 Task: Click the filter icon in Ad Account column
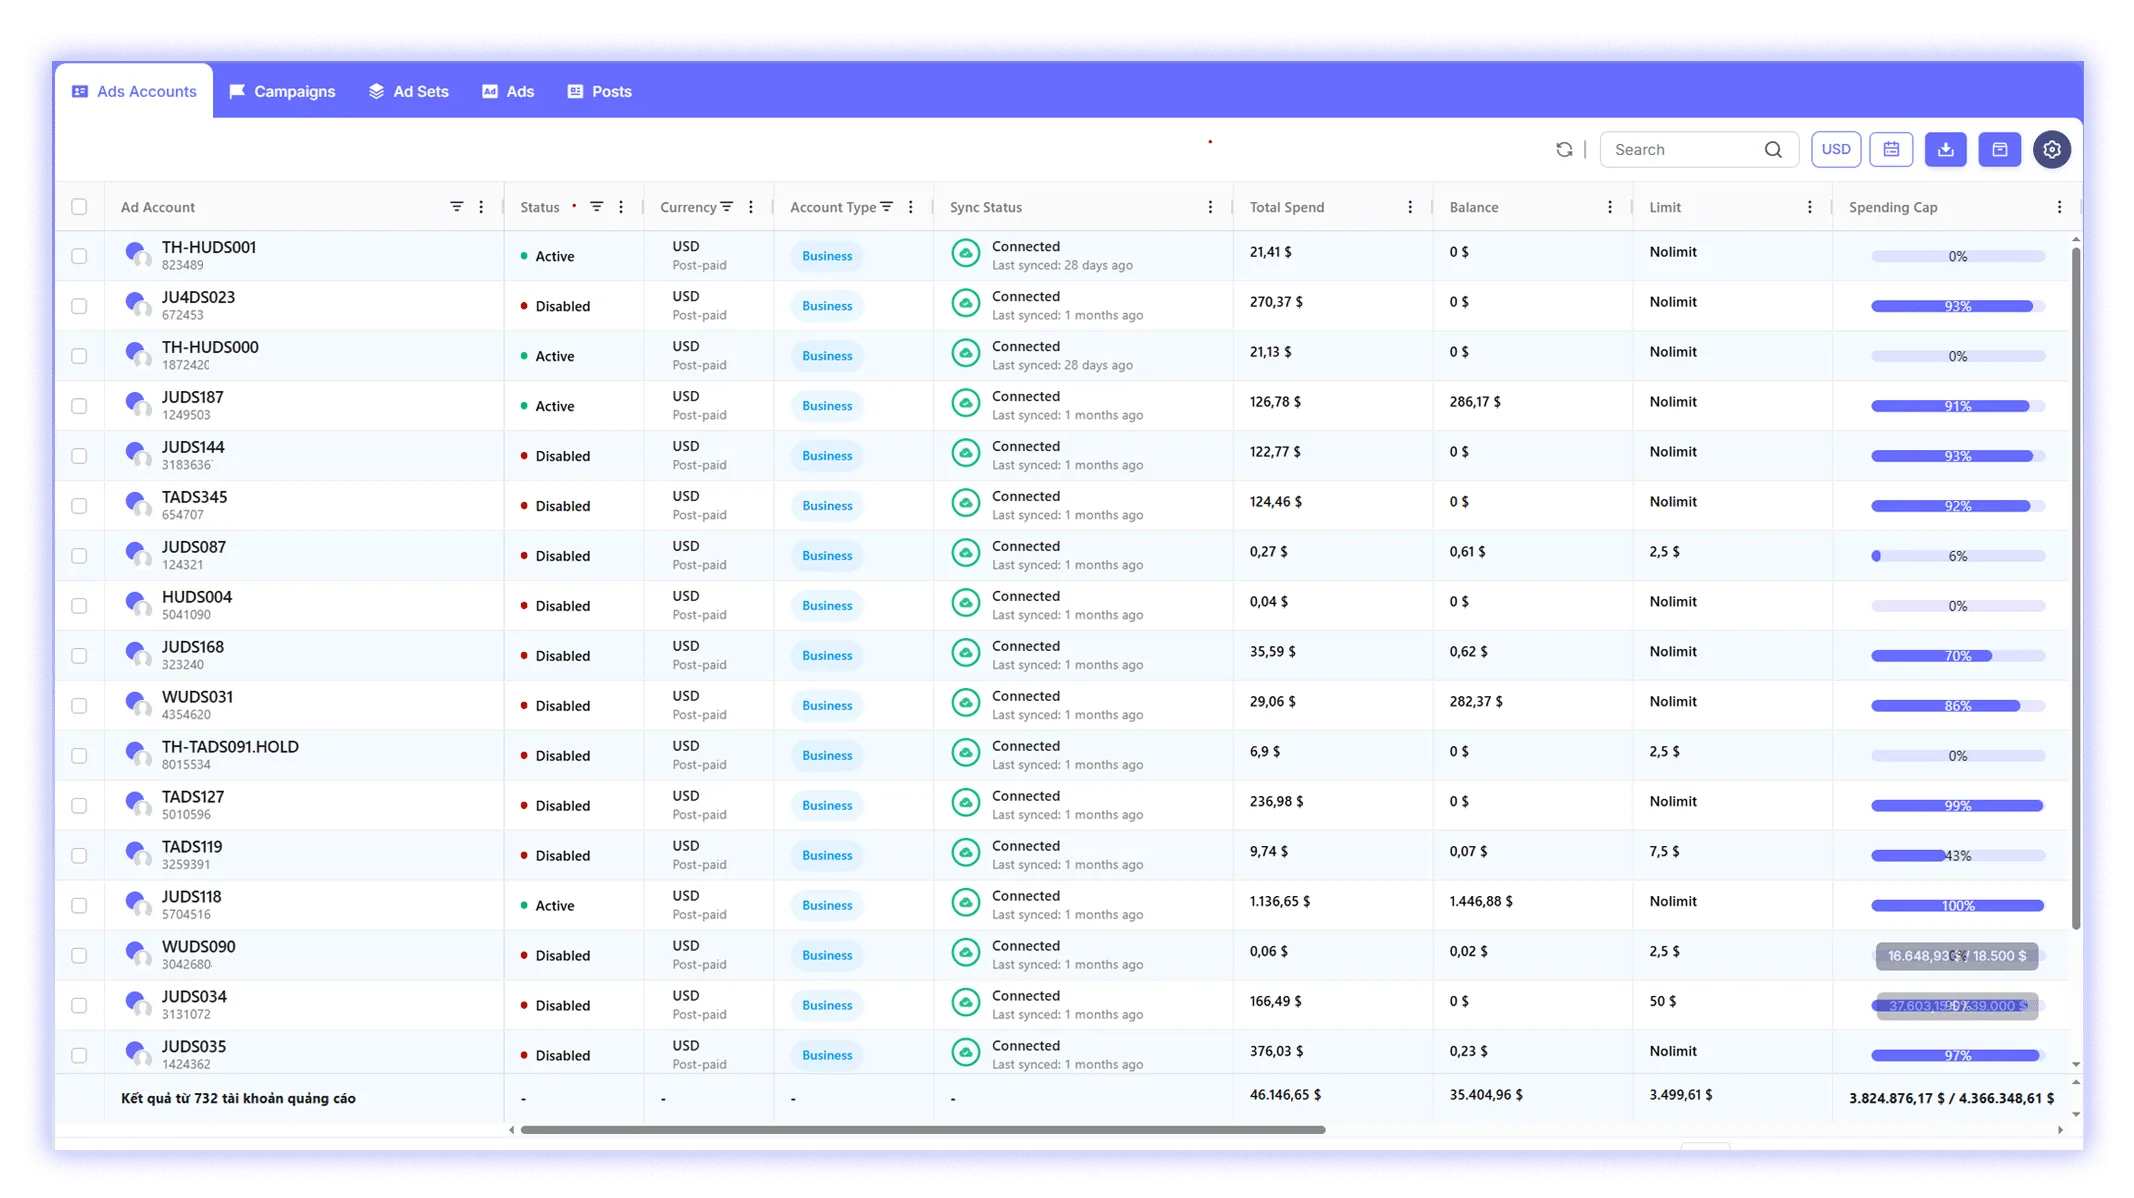[x=456, y=207]
